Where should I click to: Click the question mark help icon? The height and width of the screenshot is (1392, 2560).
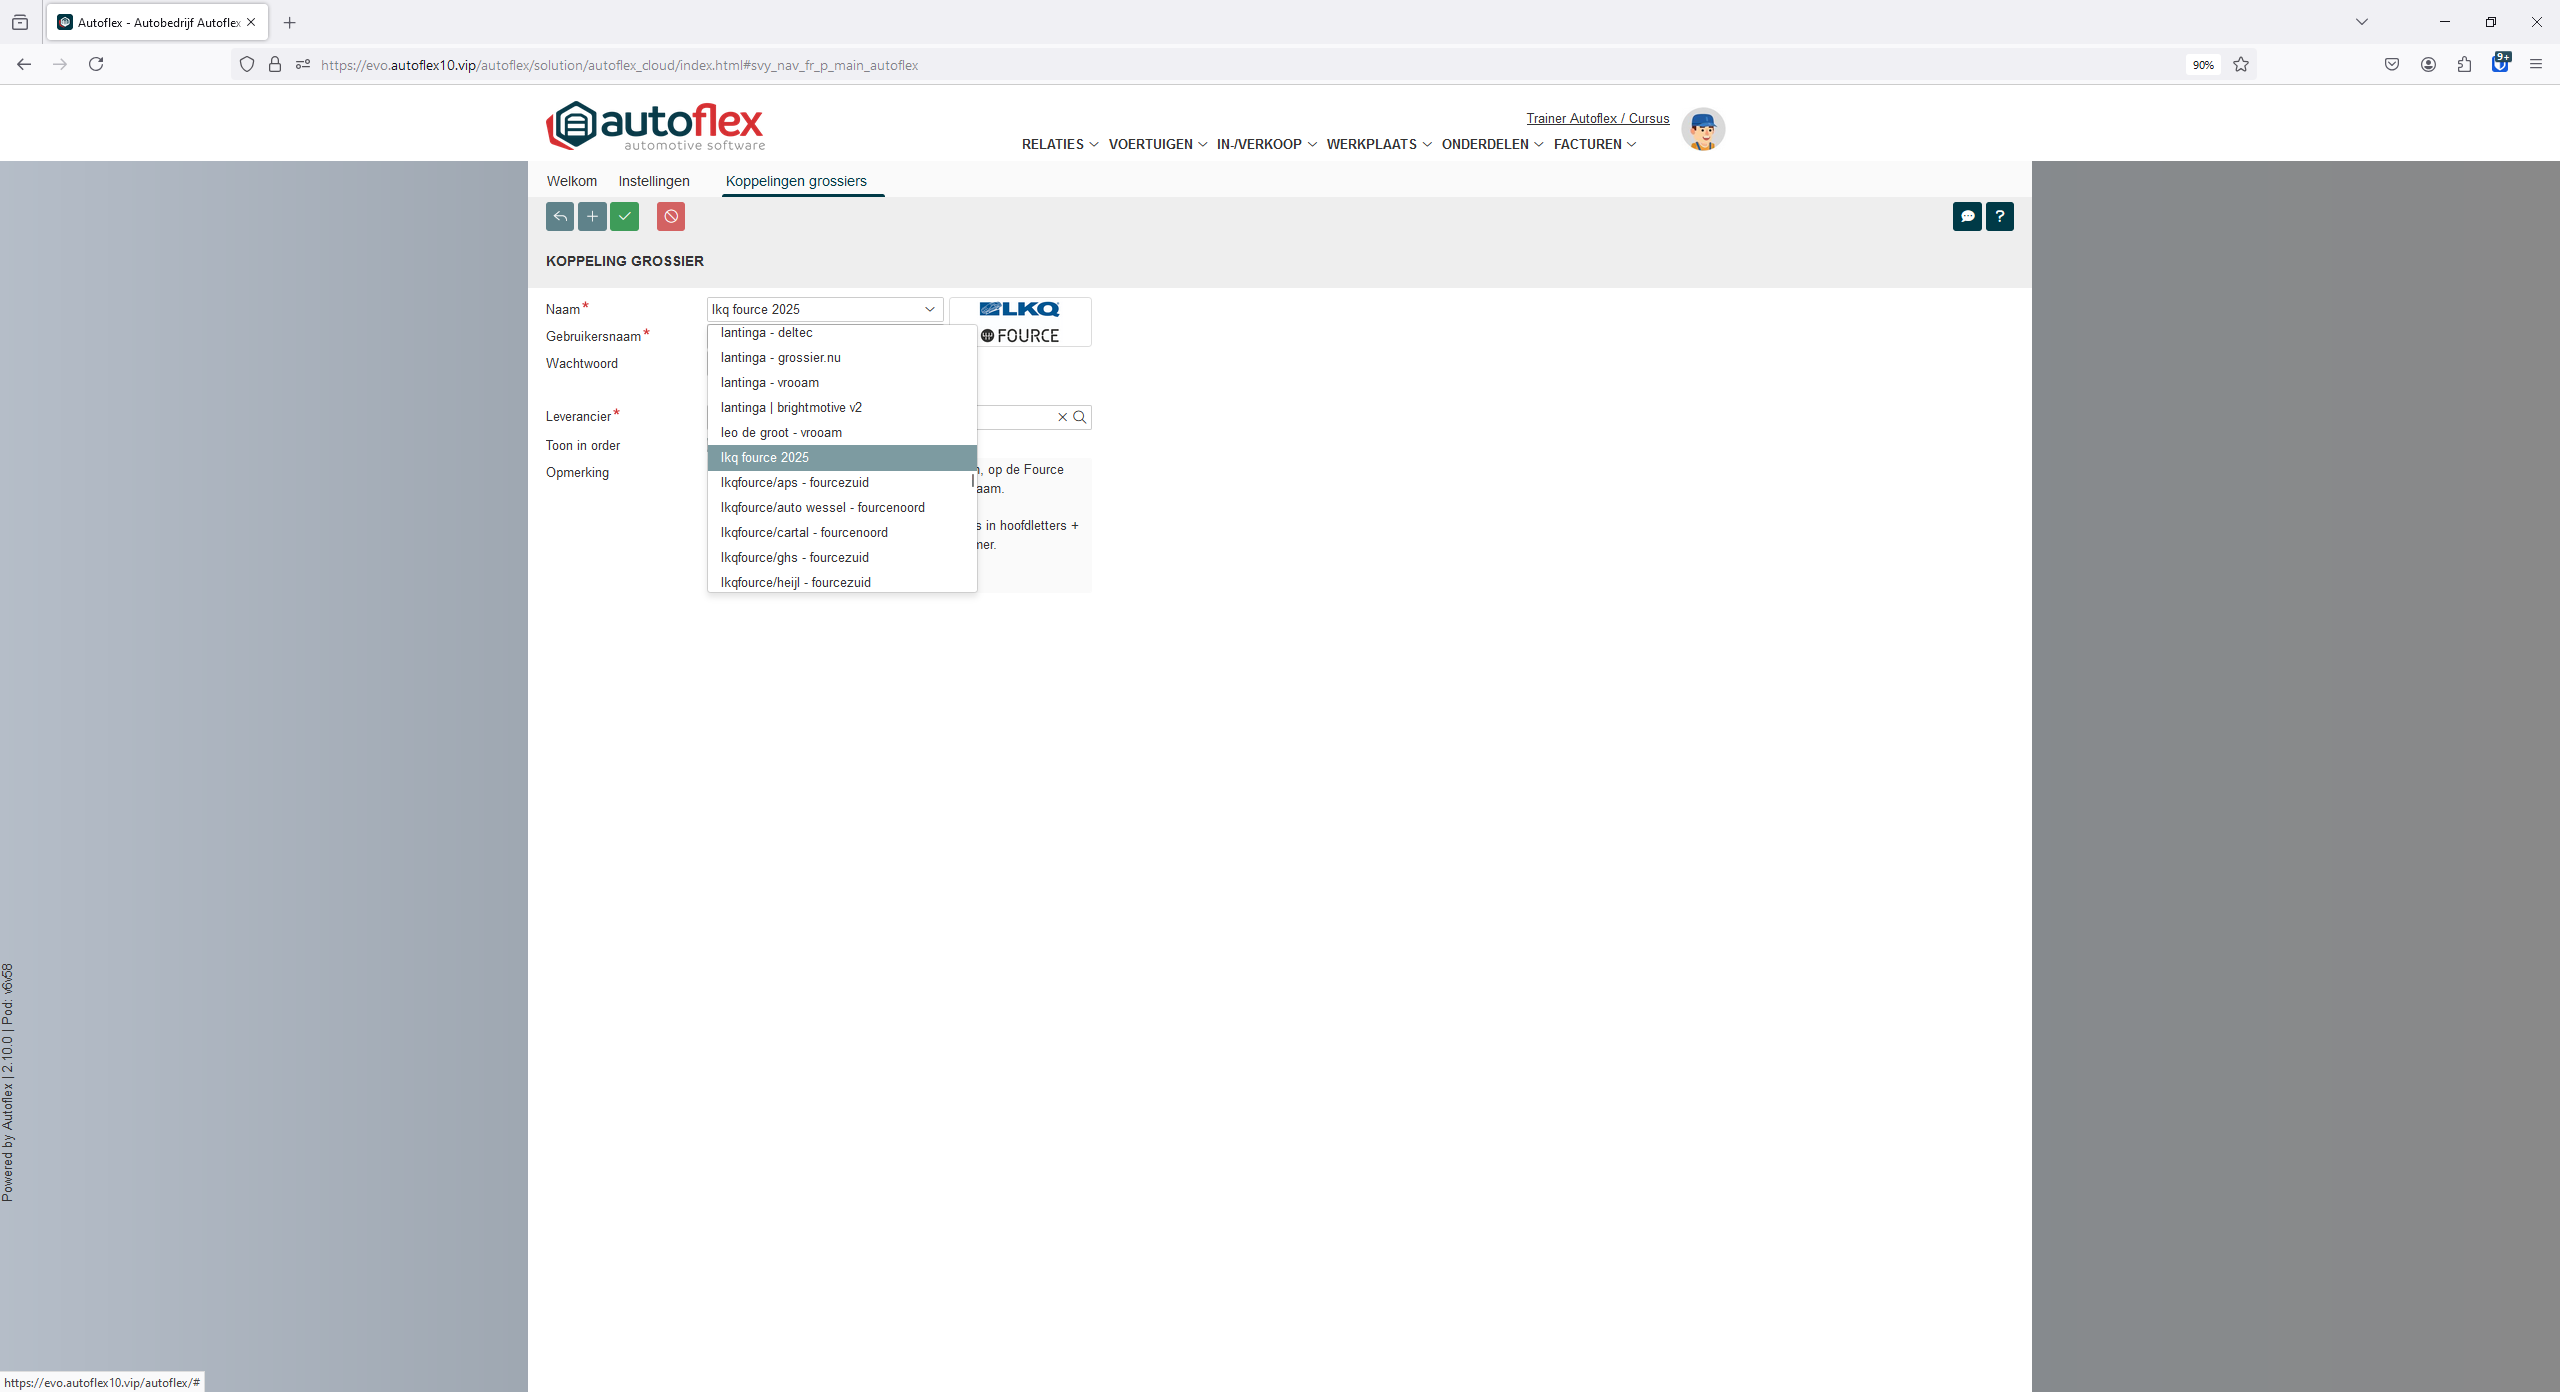pos(1999,216)
